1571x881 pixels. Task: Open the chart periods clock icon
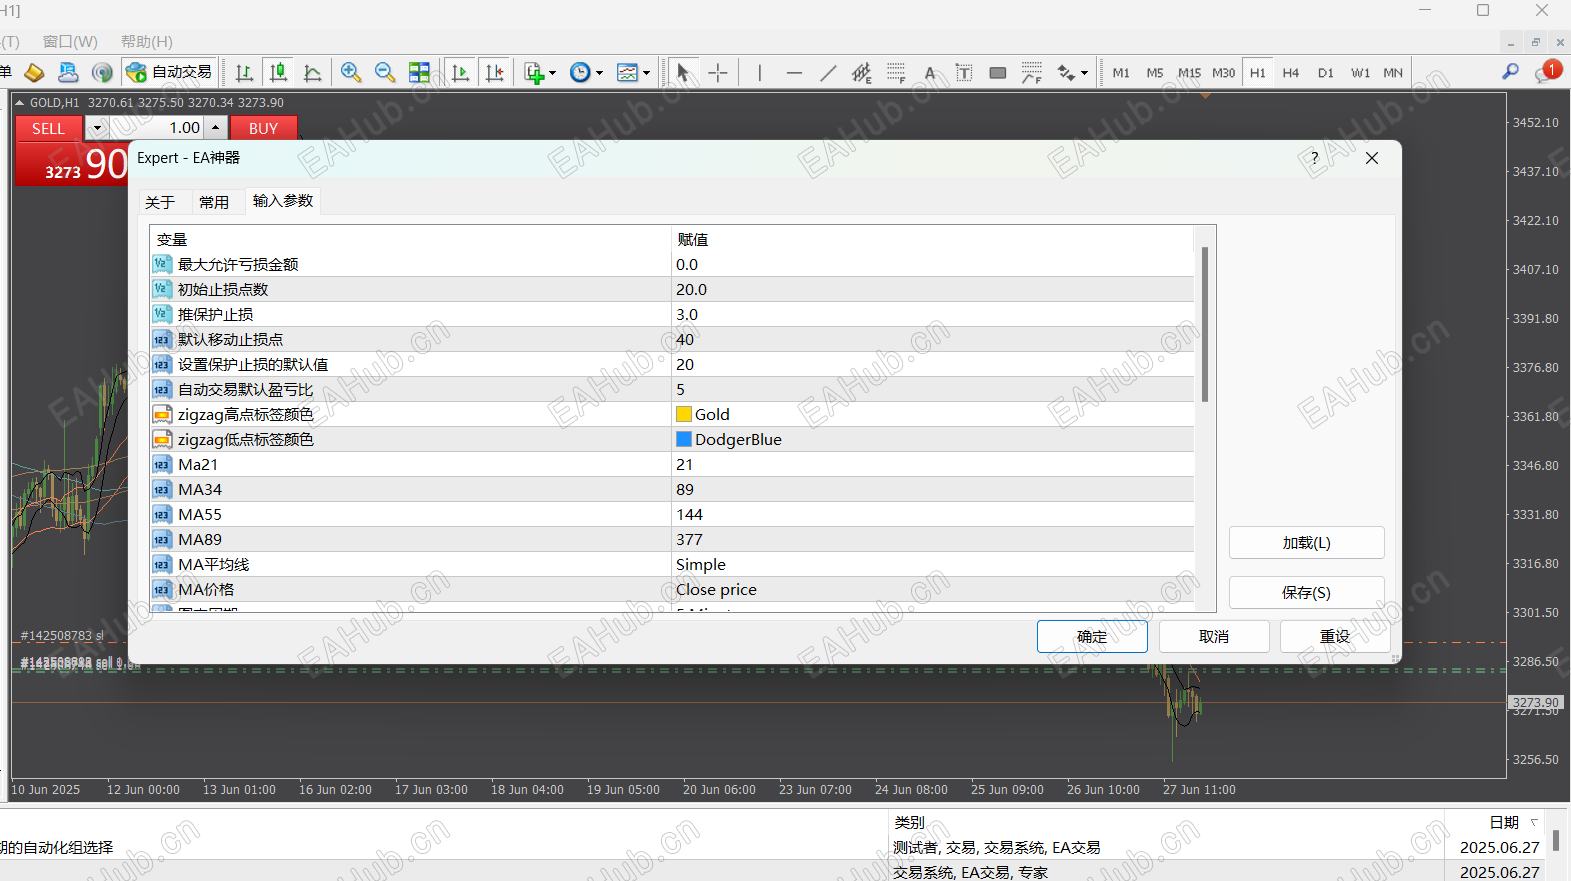580,72
